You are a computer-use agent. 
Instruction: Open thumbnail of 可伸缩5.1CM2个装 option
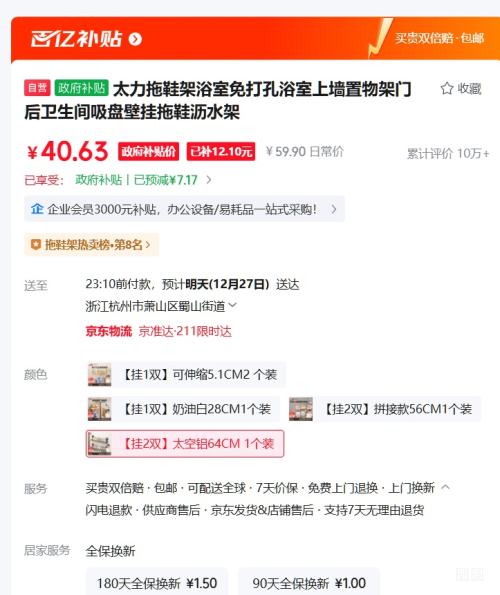point(99,375)
